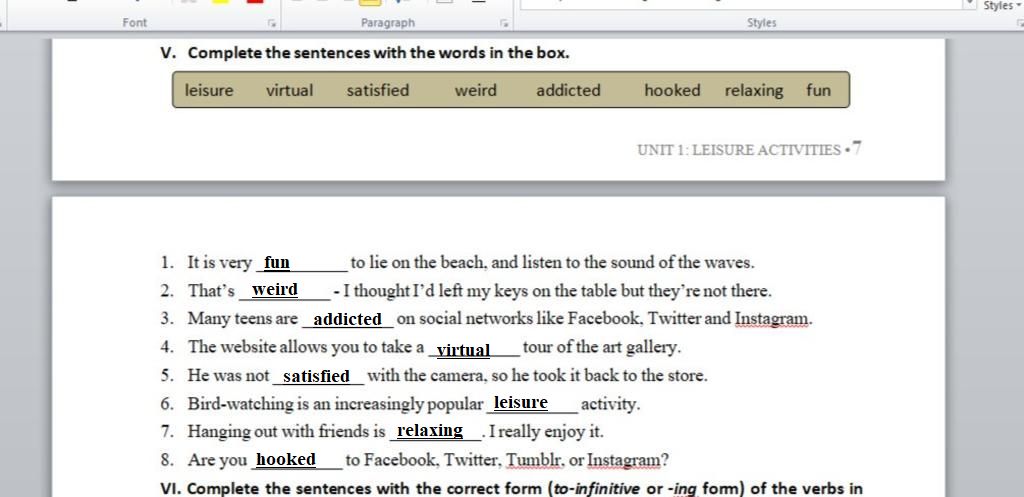
Task: Click the answer 'fun' in sentence 1
Action: [277, 262]
